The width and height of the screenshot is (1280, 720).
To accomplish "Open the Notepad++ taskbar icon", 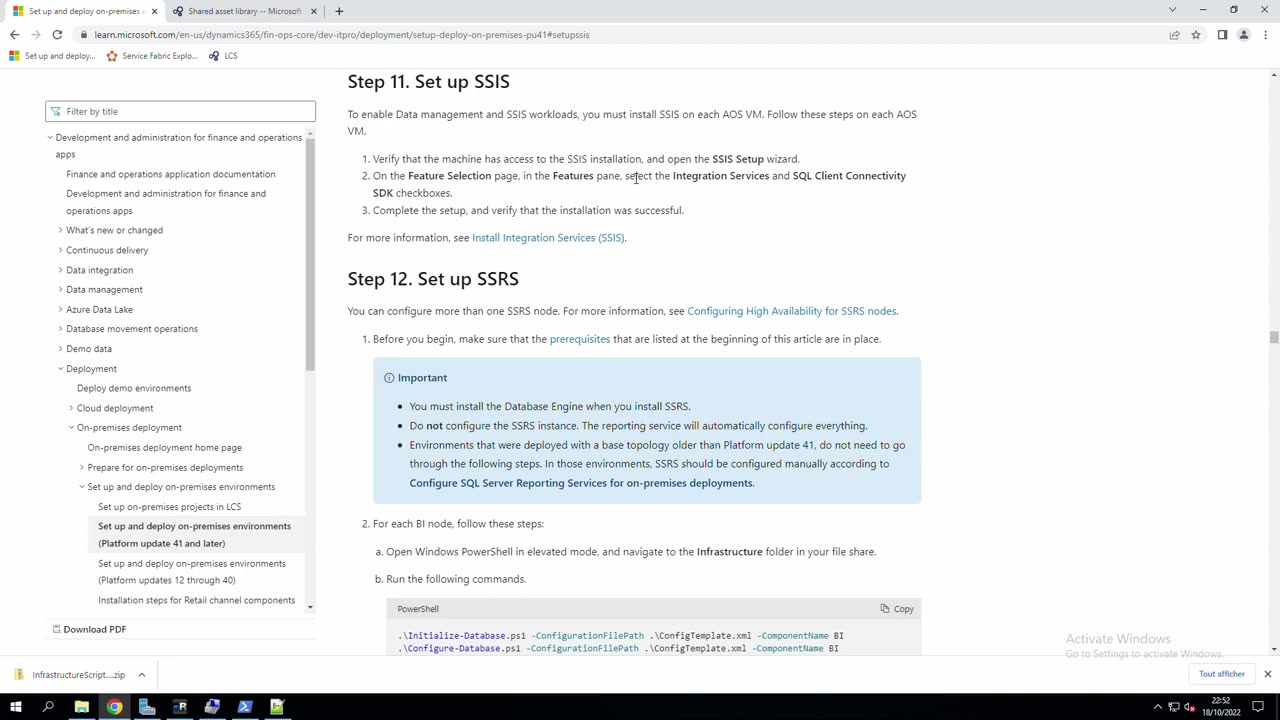I will [x=277, y=707].
